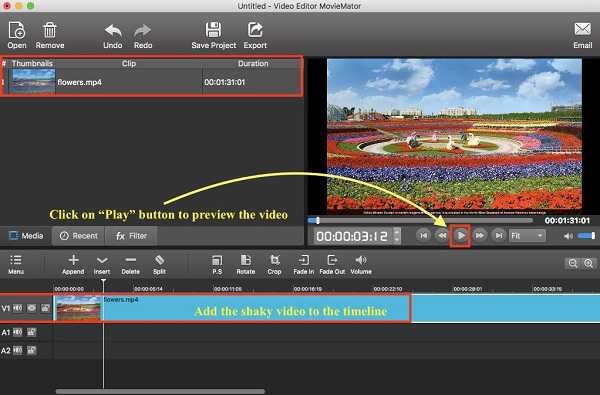Open the Email feedback icon

click(x=582, y=35)
